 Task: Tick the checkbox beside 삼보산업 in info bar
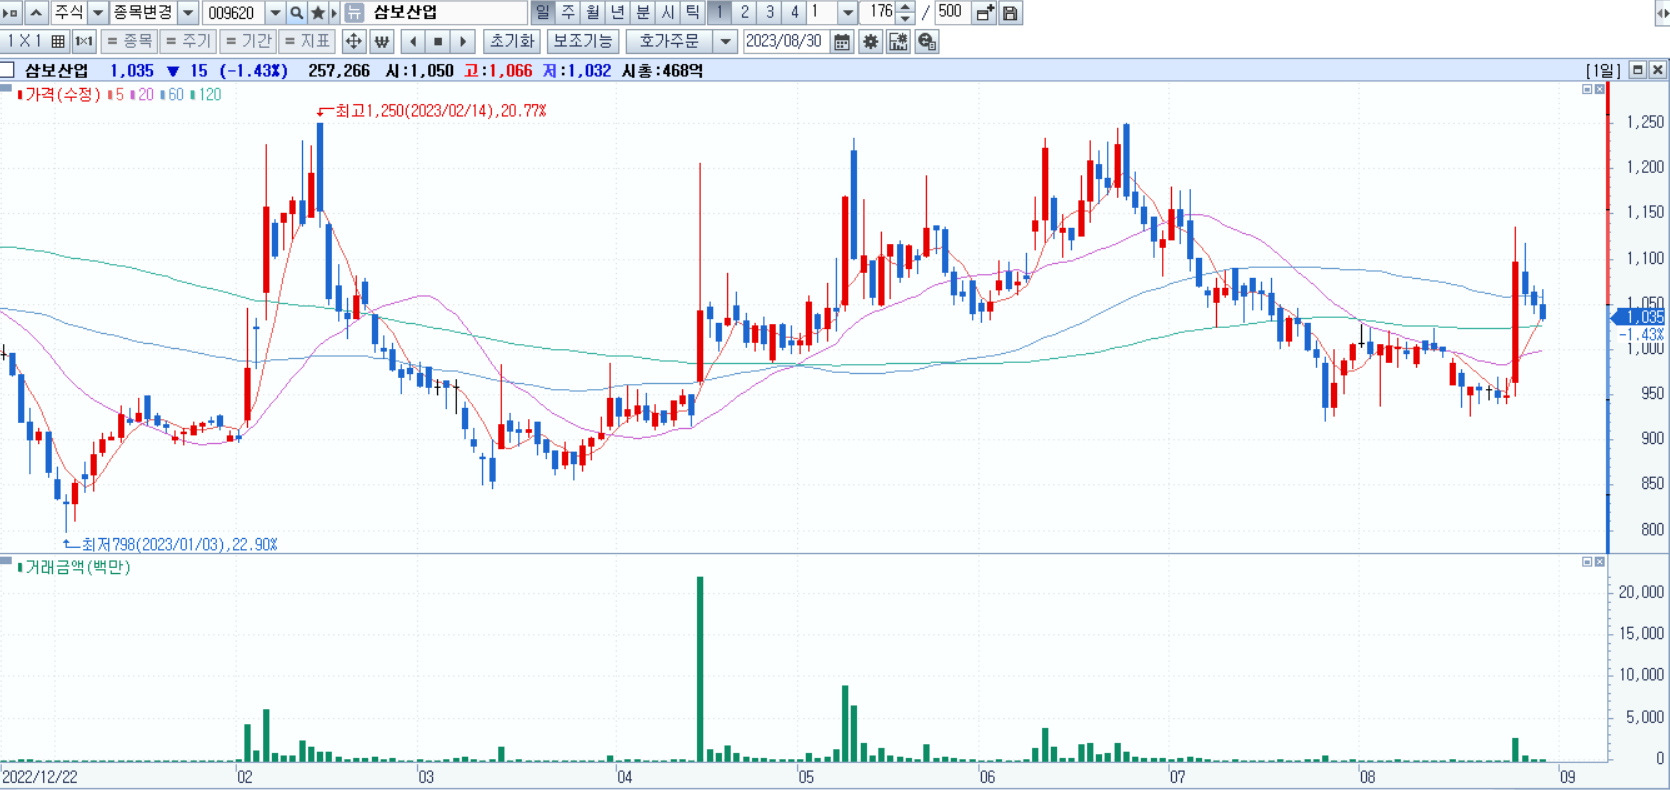point(7,70)
